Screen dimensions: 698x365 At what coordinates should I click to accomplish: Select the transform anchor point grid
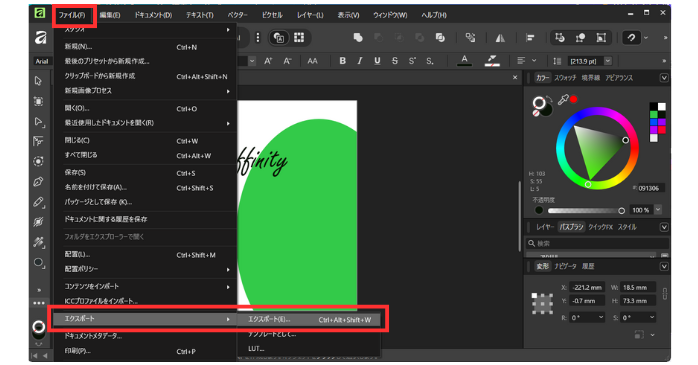point(542,304)
